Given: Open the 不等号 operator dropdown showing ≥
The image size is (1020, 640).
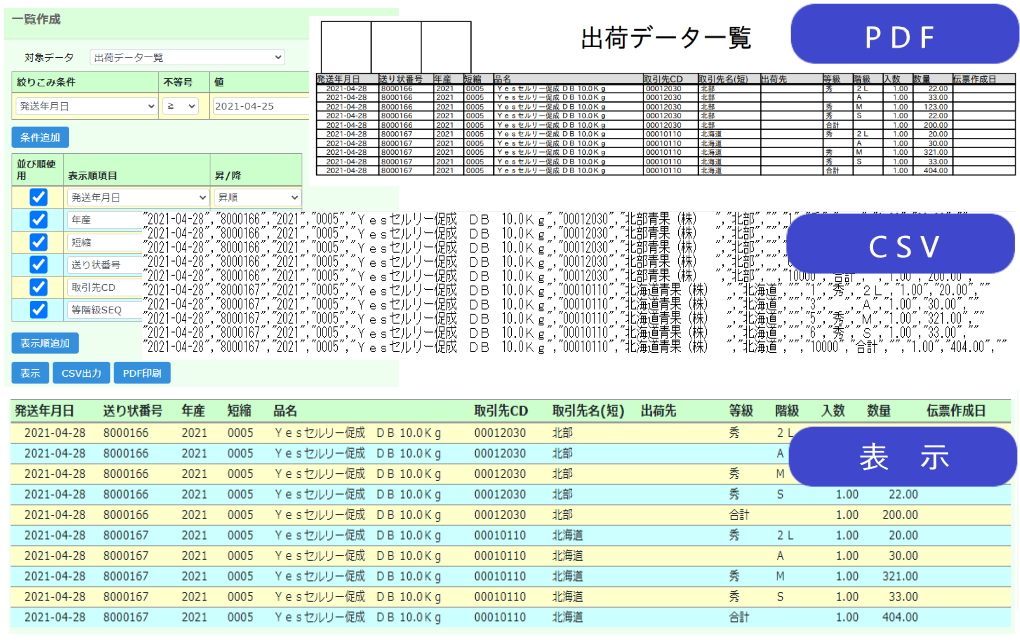Looking at the screenshot, I should [180, 106].
